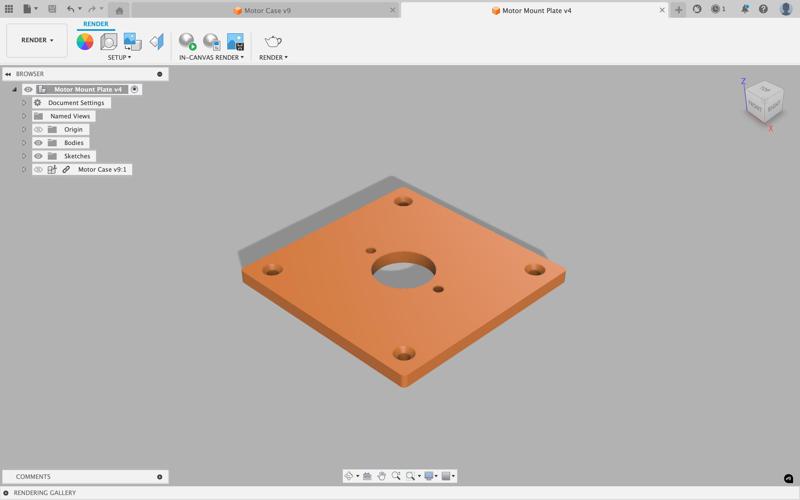Click the BROWSER panel options dot
The height and width of the screenshot is (500, 800).
(x=160, y=74)
